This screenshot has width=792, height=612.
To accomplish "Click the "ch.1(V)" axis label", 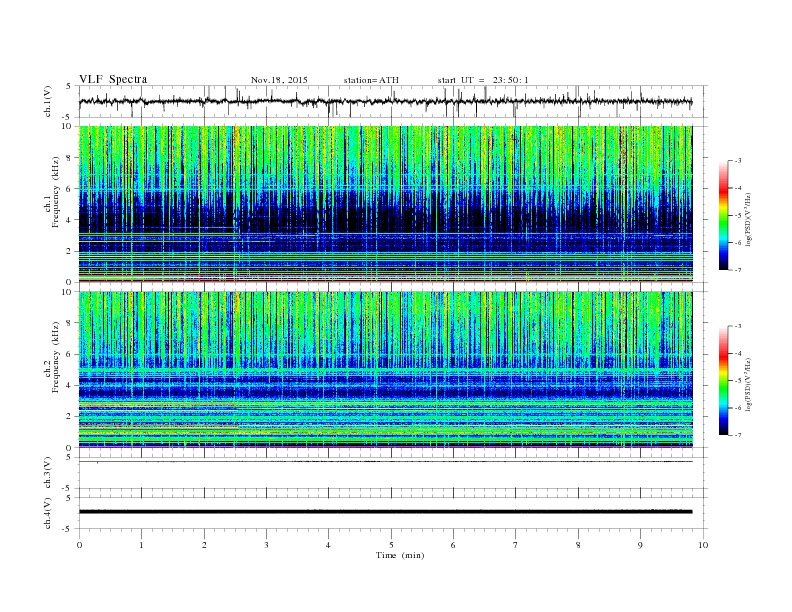I will (48, 102).
